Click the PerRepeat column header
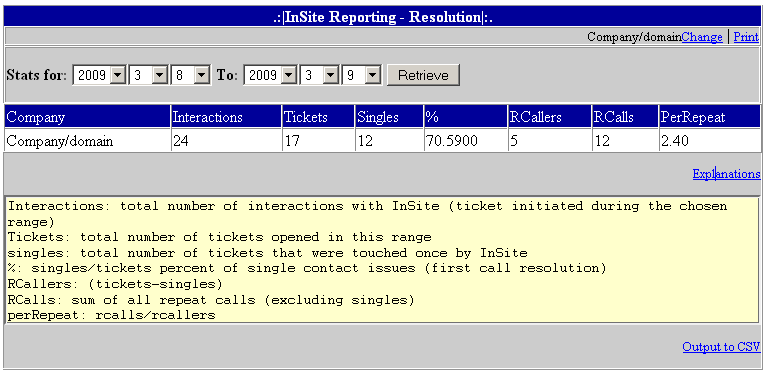Image resolution: width=769 pixels, height=381 pixels. [710, 117]
